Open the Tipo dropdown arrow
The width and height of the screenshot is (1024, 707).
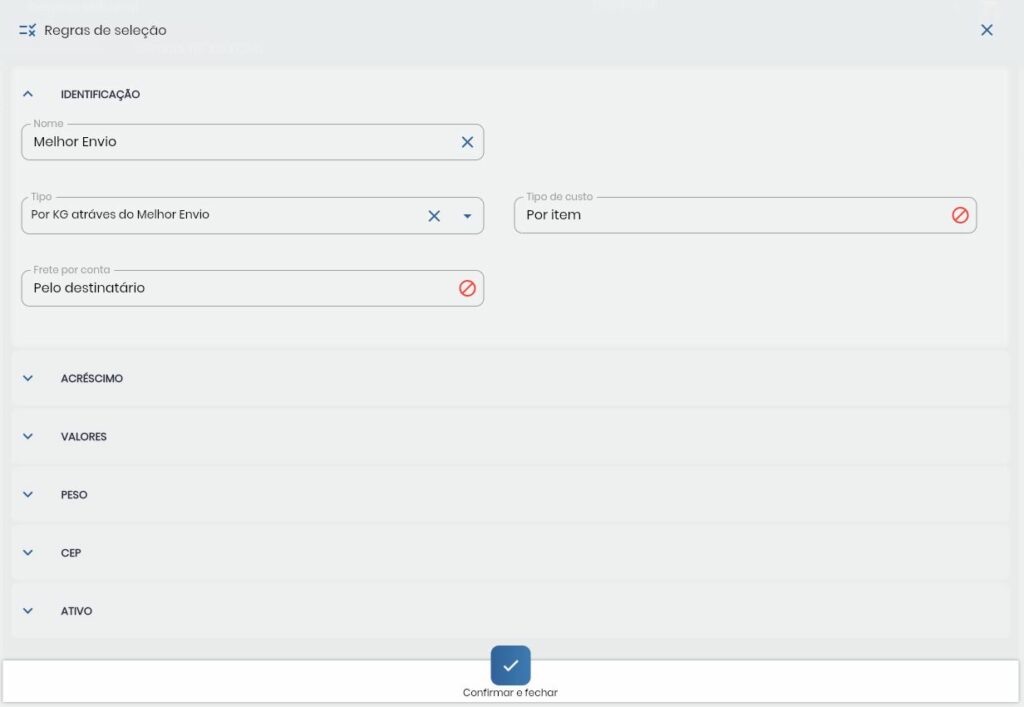pos(466,216)
